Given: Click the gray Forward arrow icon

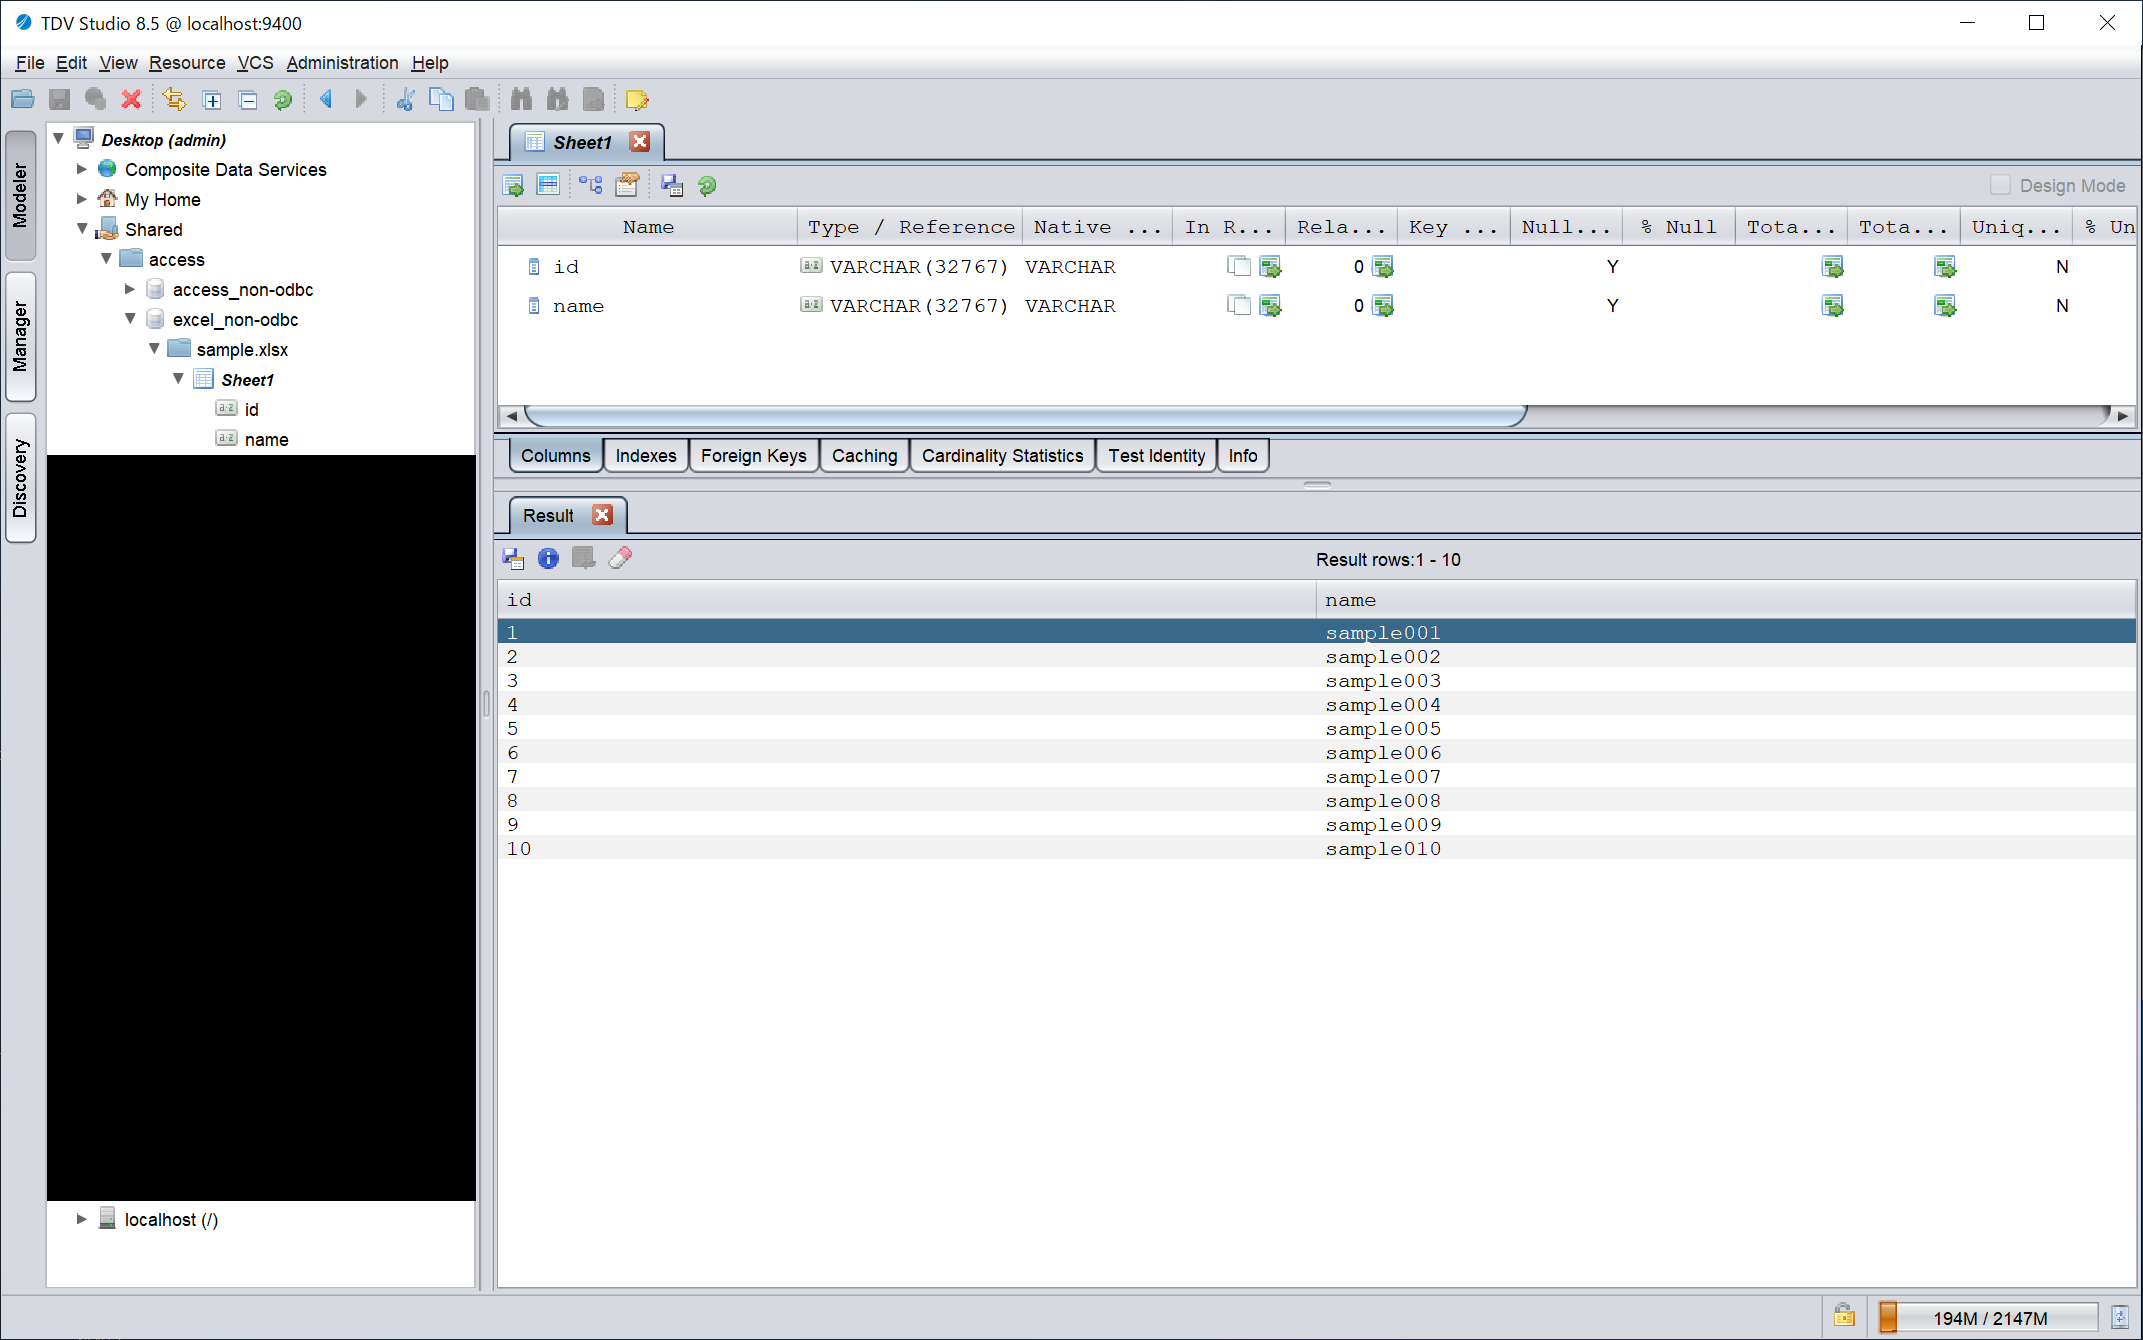Looking at the screenshot, I should (x=361, y=99).
